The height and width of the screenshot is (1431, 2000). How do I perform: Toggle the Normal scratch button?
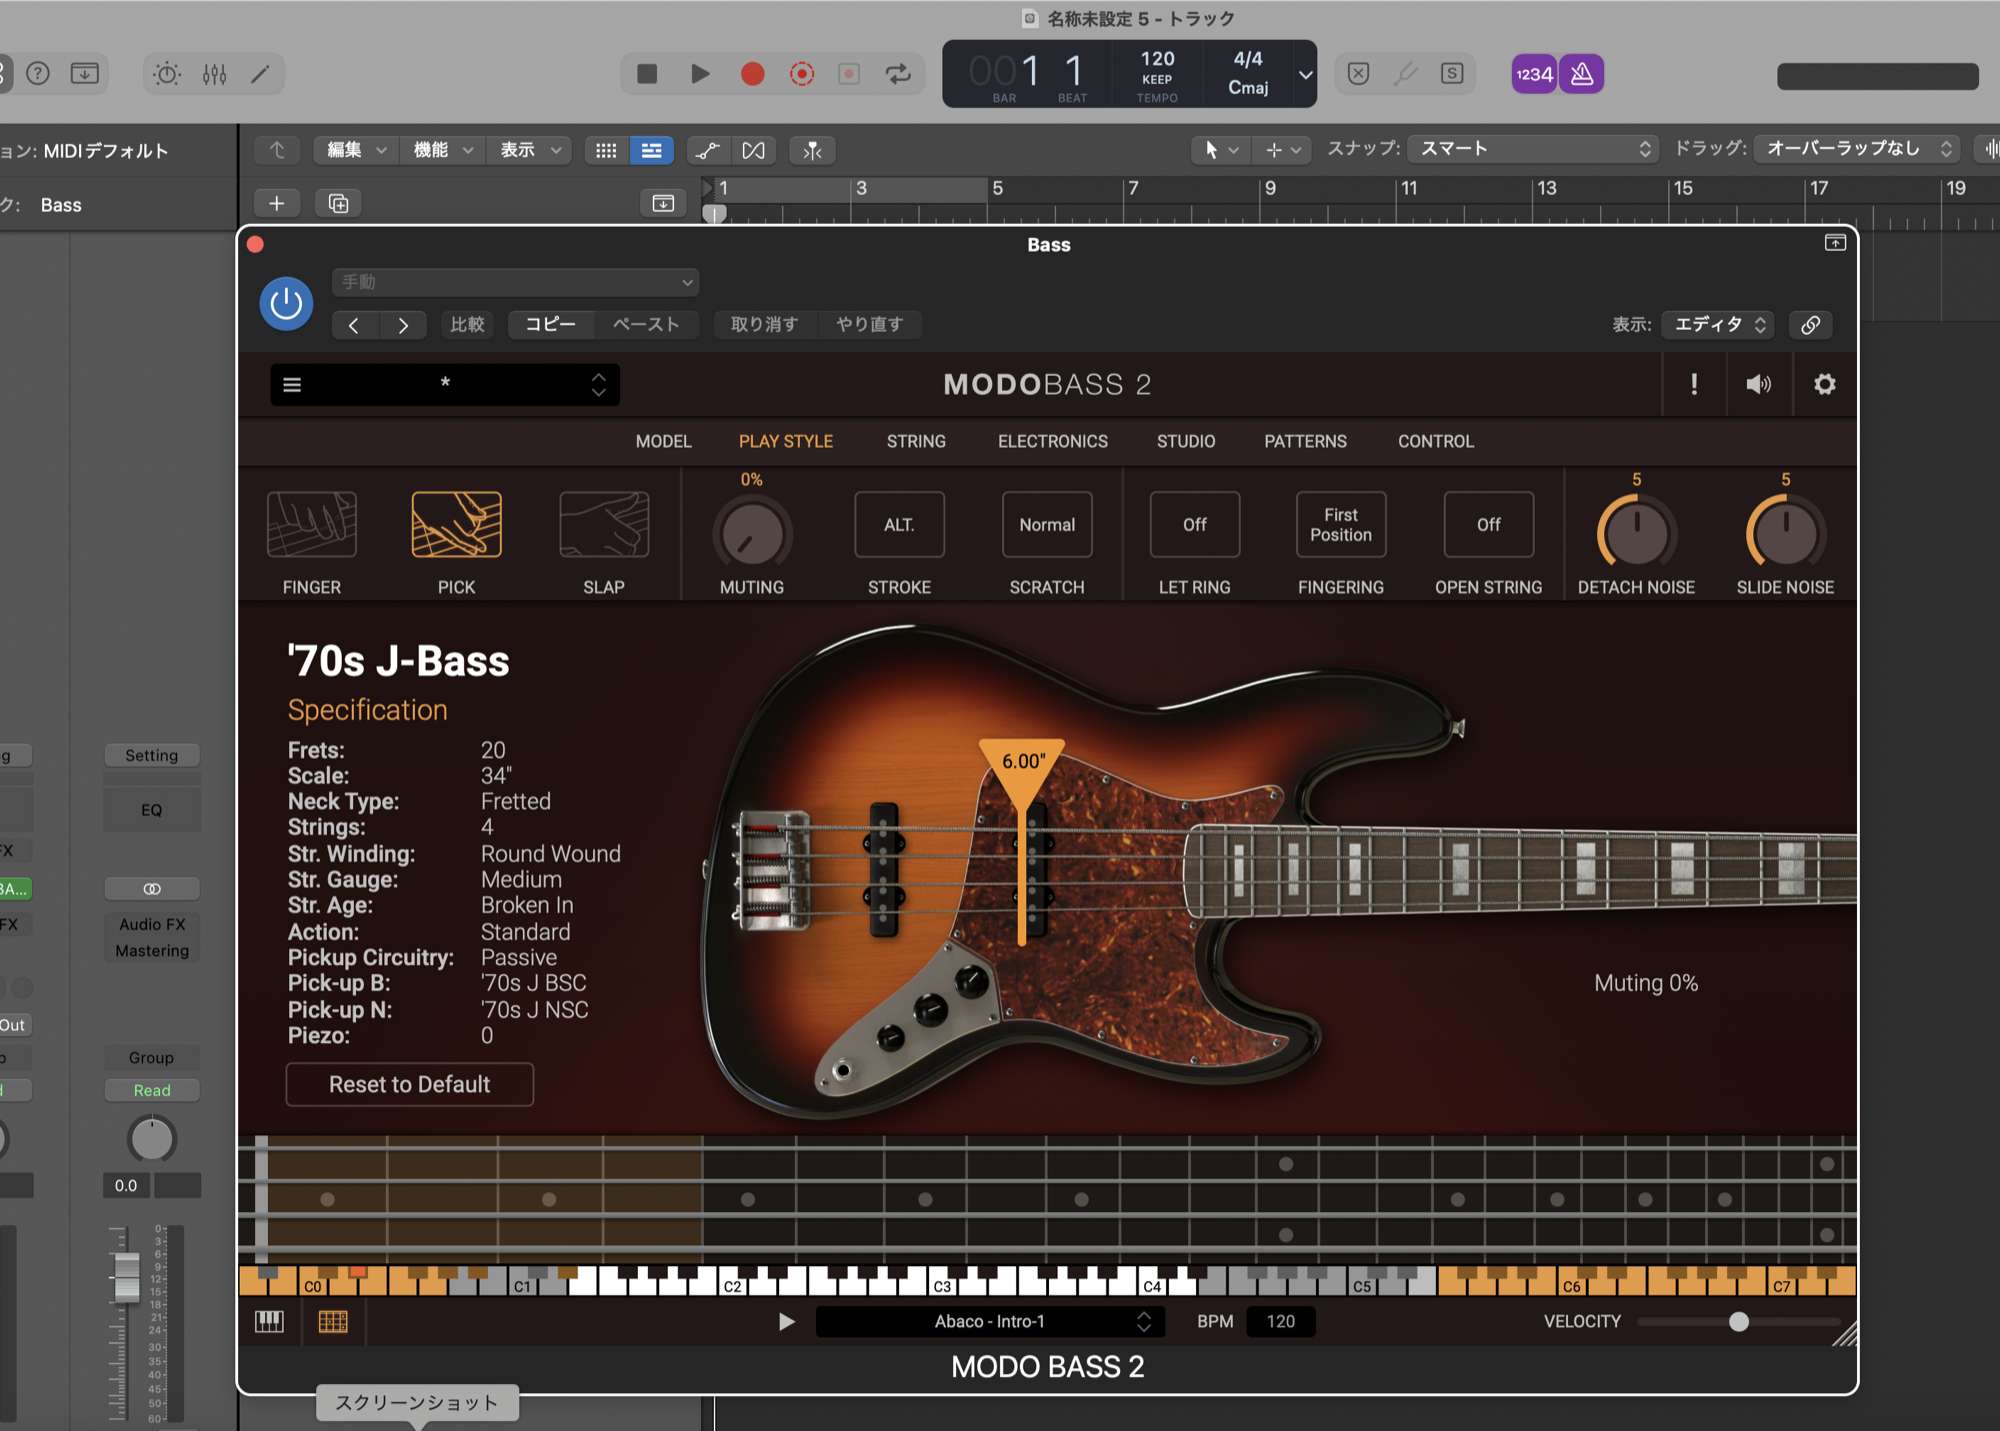tap(1047, 524)
